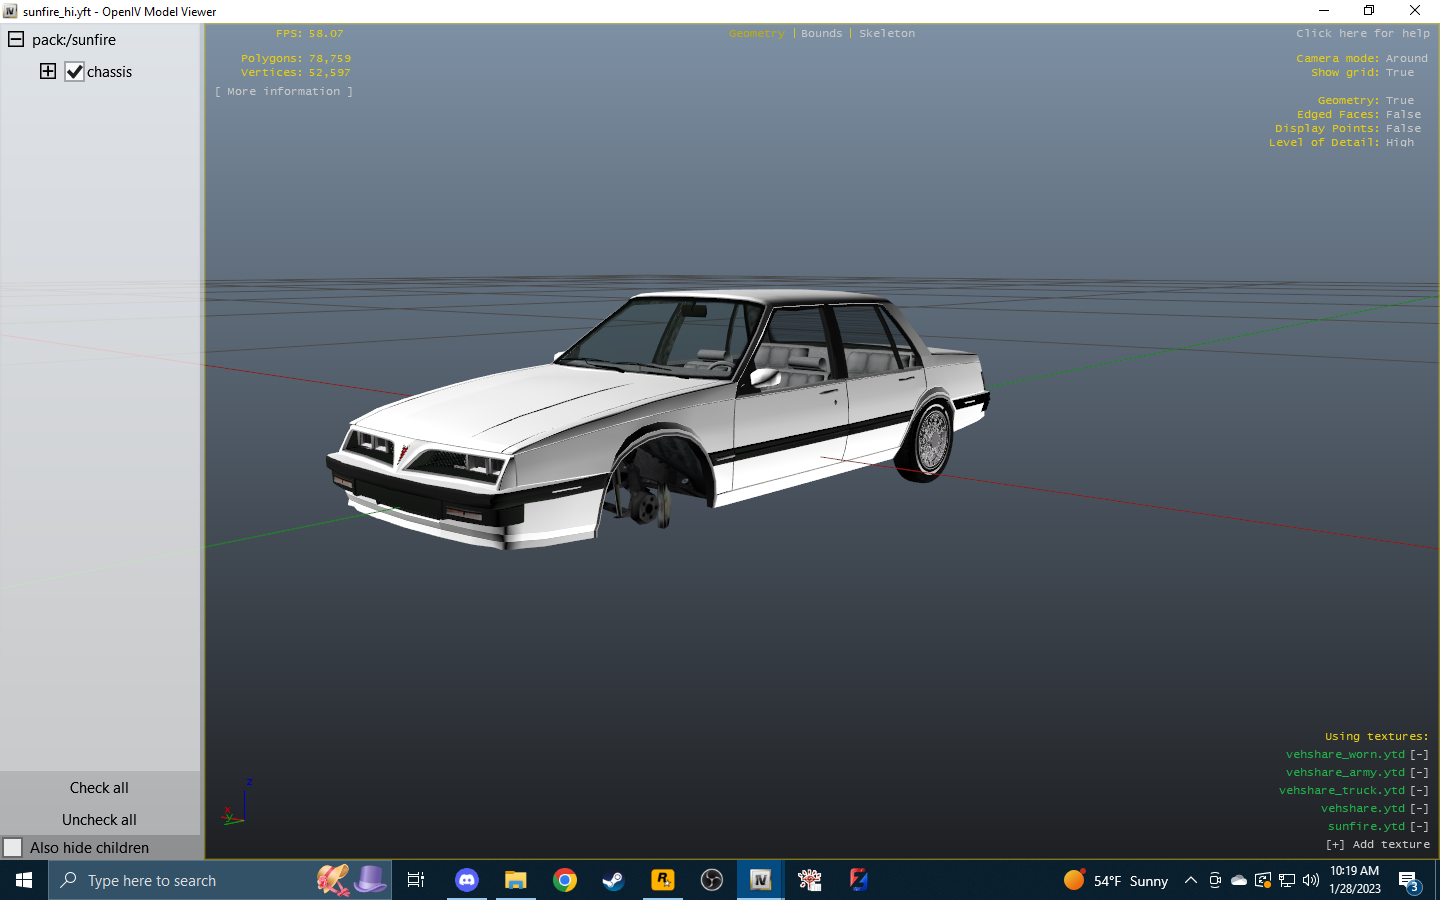
Task: Click the taskbar search box
Action: click(x=220, y=880)
